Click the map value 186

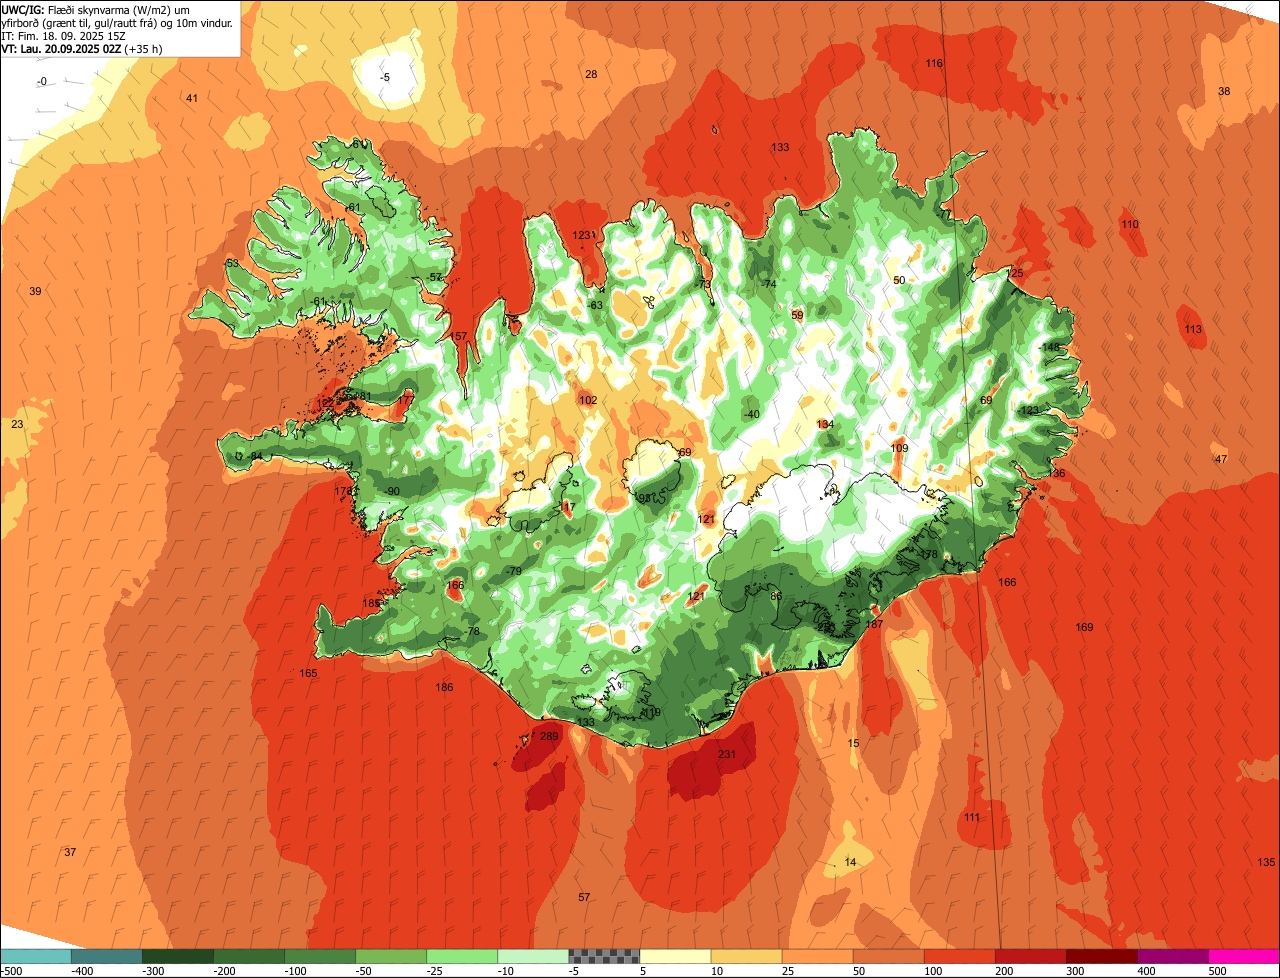(445, 687)
